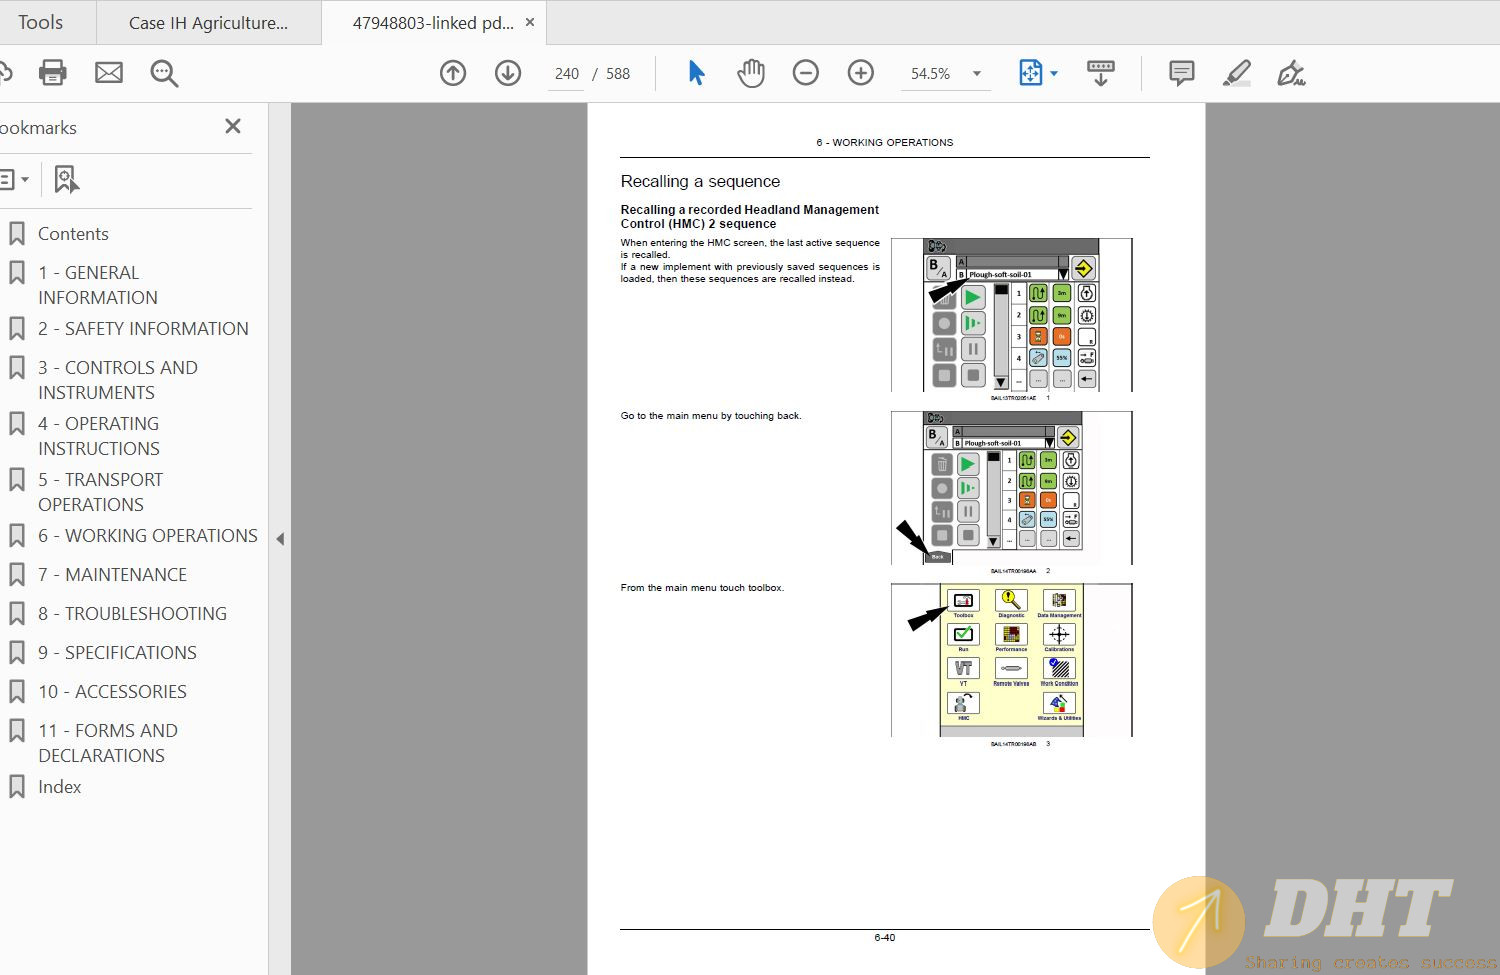
Task: Open the Tools tab
Action: coord(40,22)
